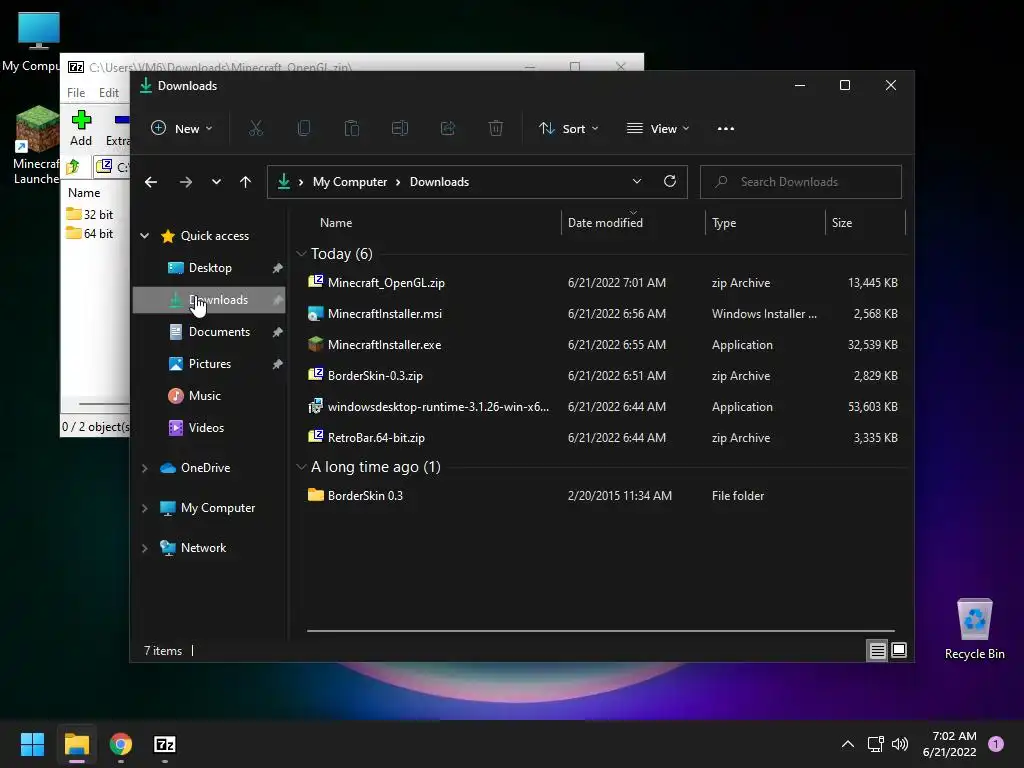The height and width of the screenshot is (768, 1024).
Task: Open the Recycle Bin desktop icon
Action: [974, 629]
